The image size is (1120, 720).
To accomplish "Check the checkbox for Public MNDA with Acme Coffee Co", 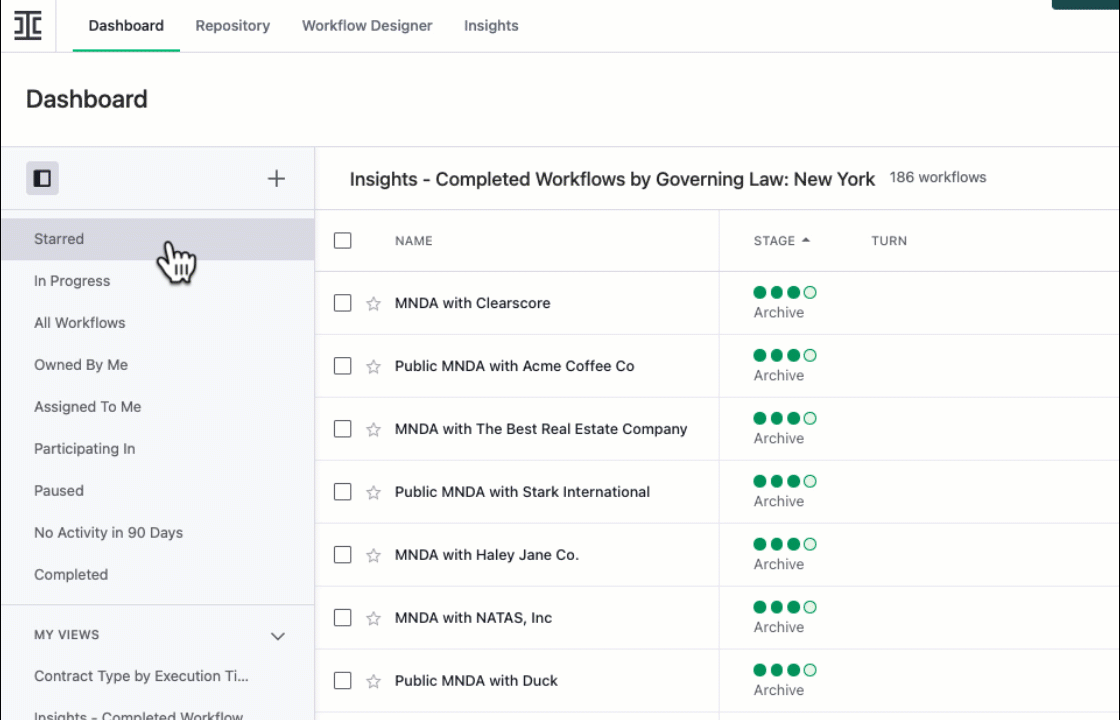I will pos(342,366).
